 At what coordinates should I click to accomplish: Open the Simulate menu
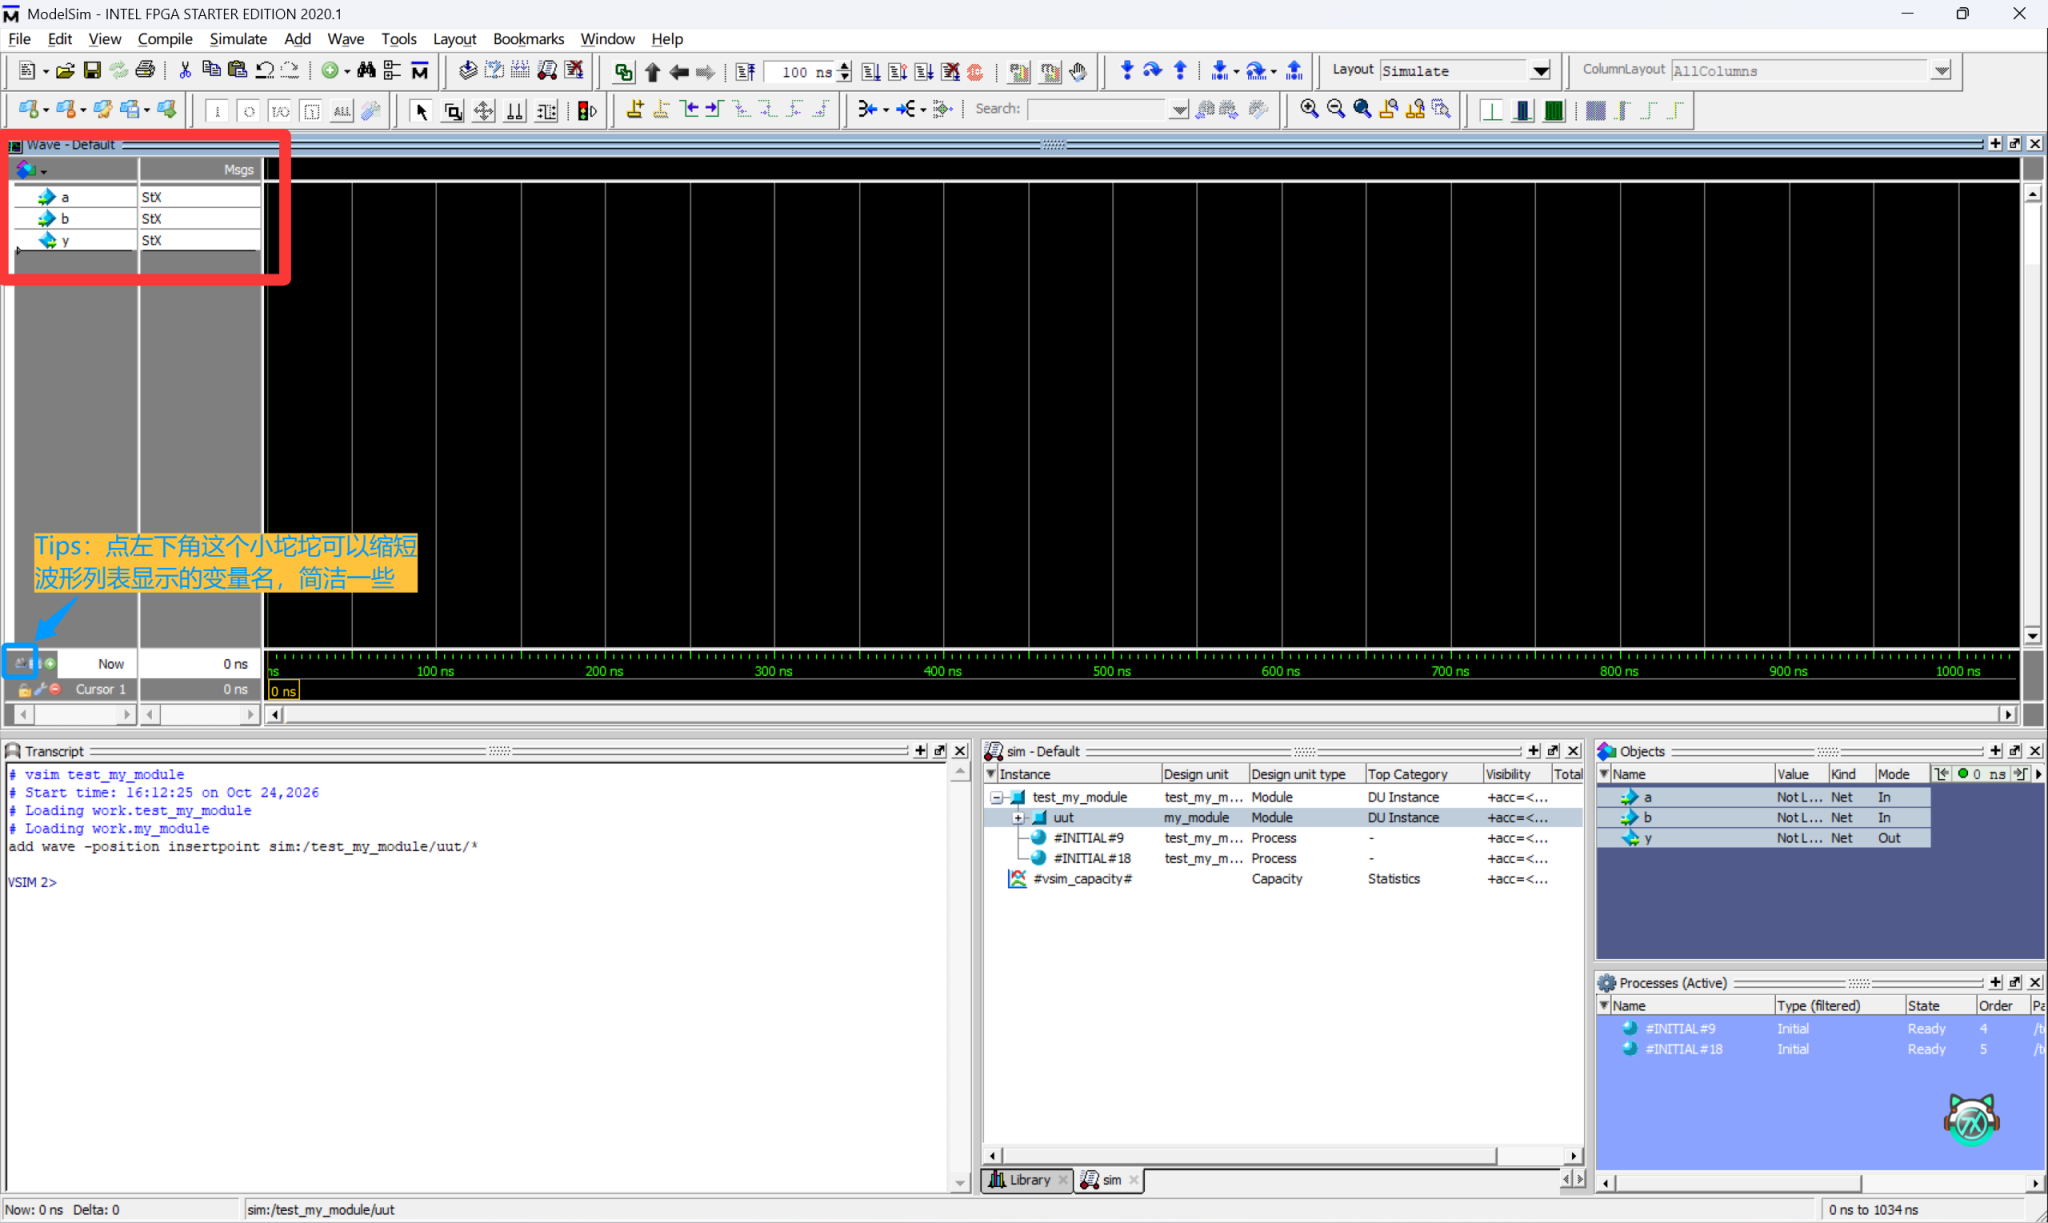pos(238,38)
